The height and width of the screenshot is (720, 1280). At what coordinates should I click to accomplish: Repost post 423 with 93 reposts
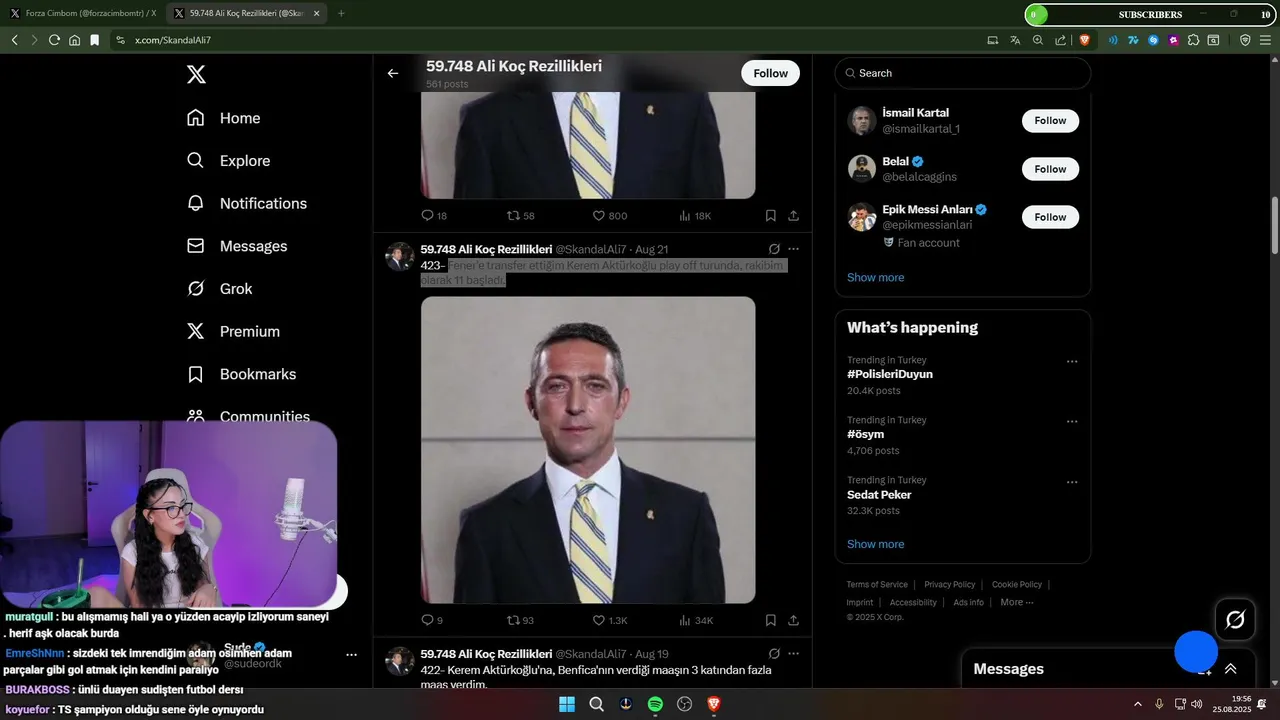click(520, 620)
